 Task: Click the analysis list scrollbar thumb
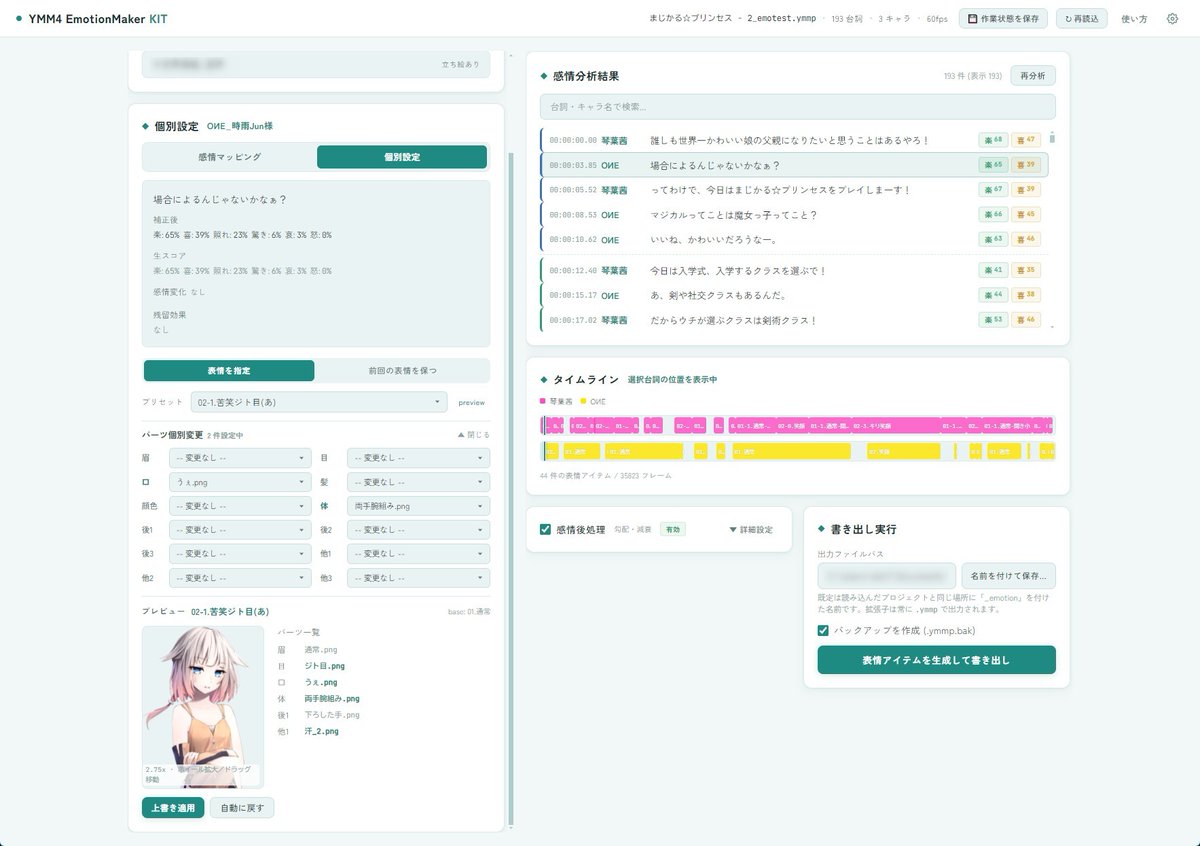(1052, 139)
